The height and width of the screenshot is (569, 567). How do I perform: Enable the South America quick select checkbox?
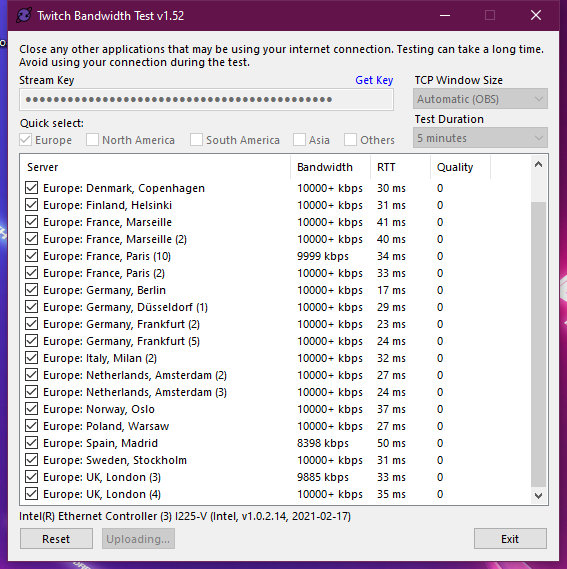[196, 140]
